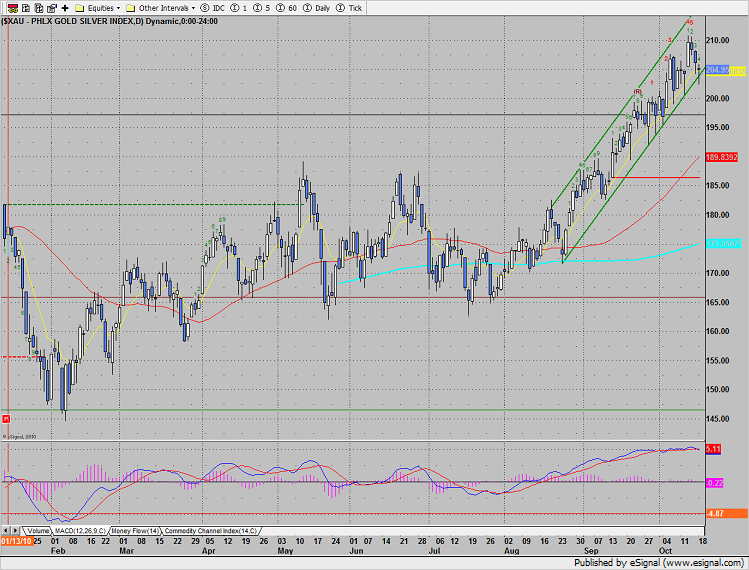
Task: Click the black plus crosshair icon
Action: (x=65, y=7)
